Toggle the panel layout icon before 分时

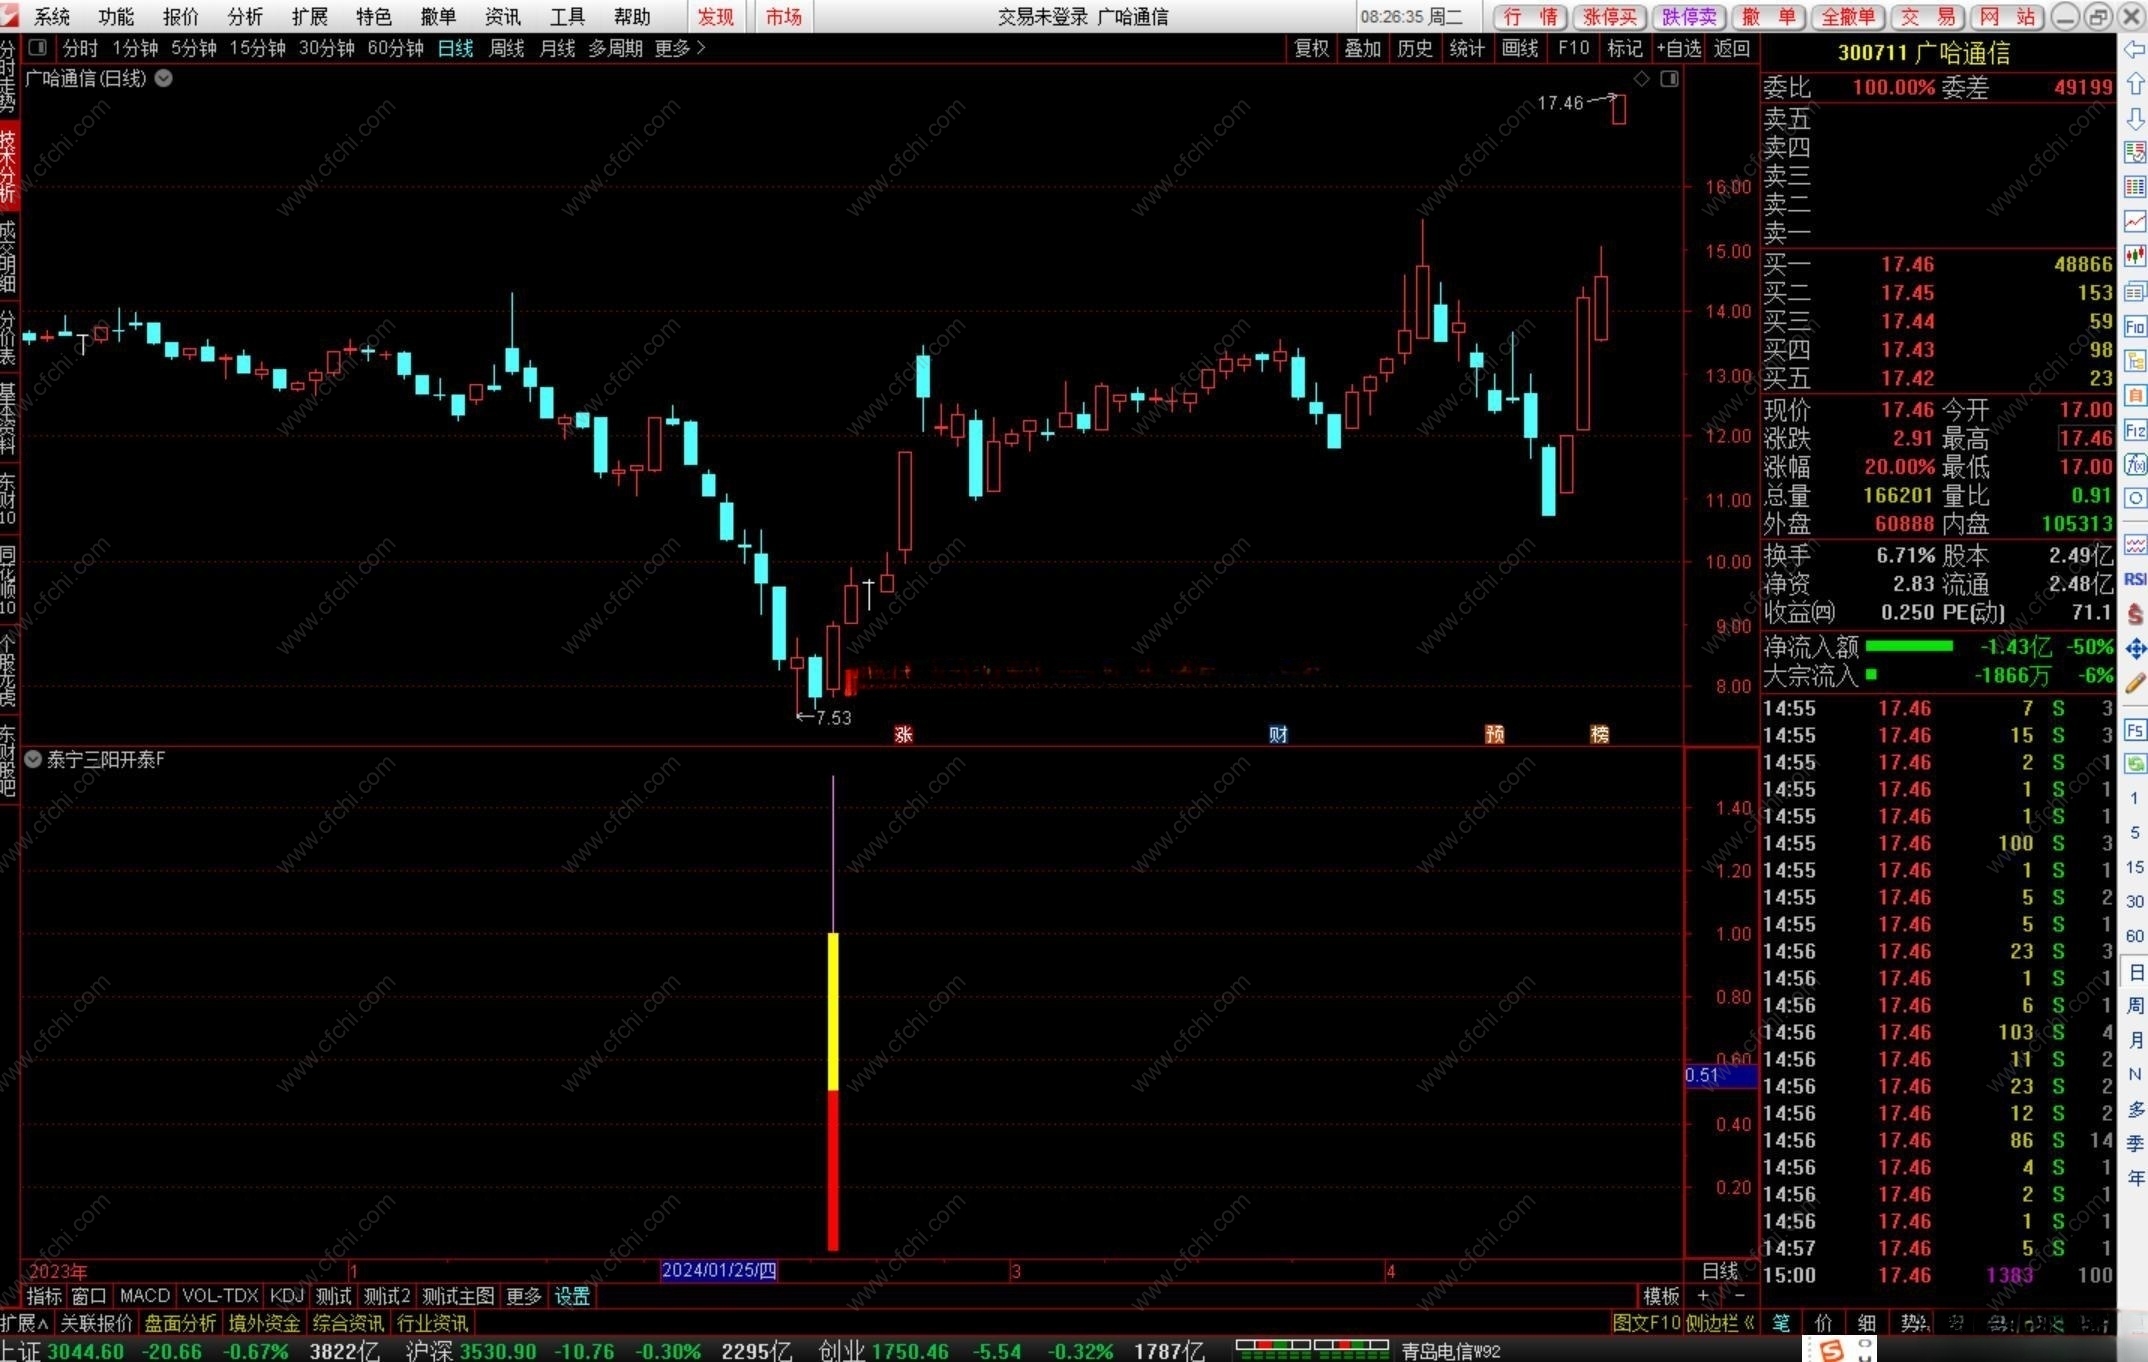point(38,48)
